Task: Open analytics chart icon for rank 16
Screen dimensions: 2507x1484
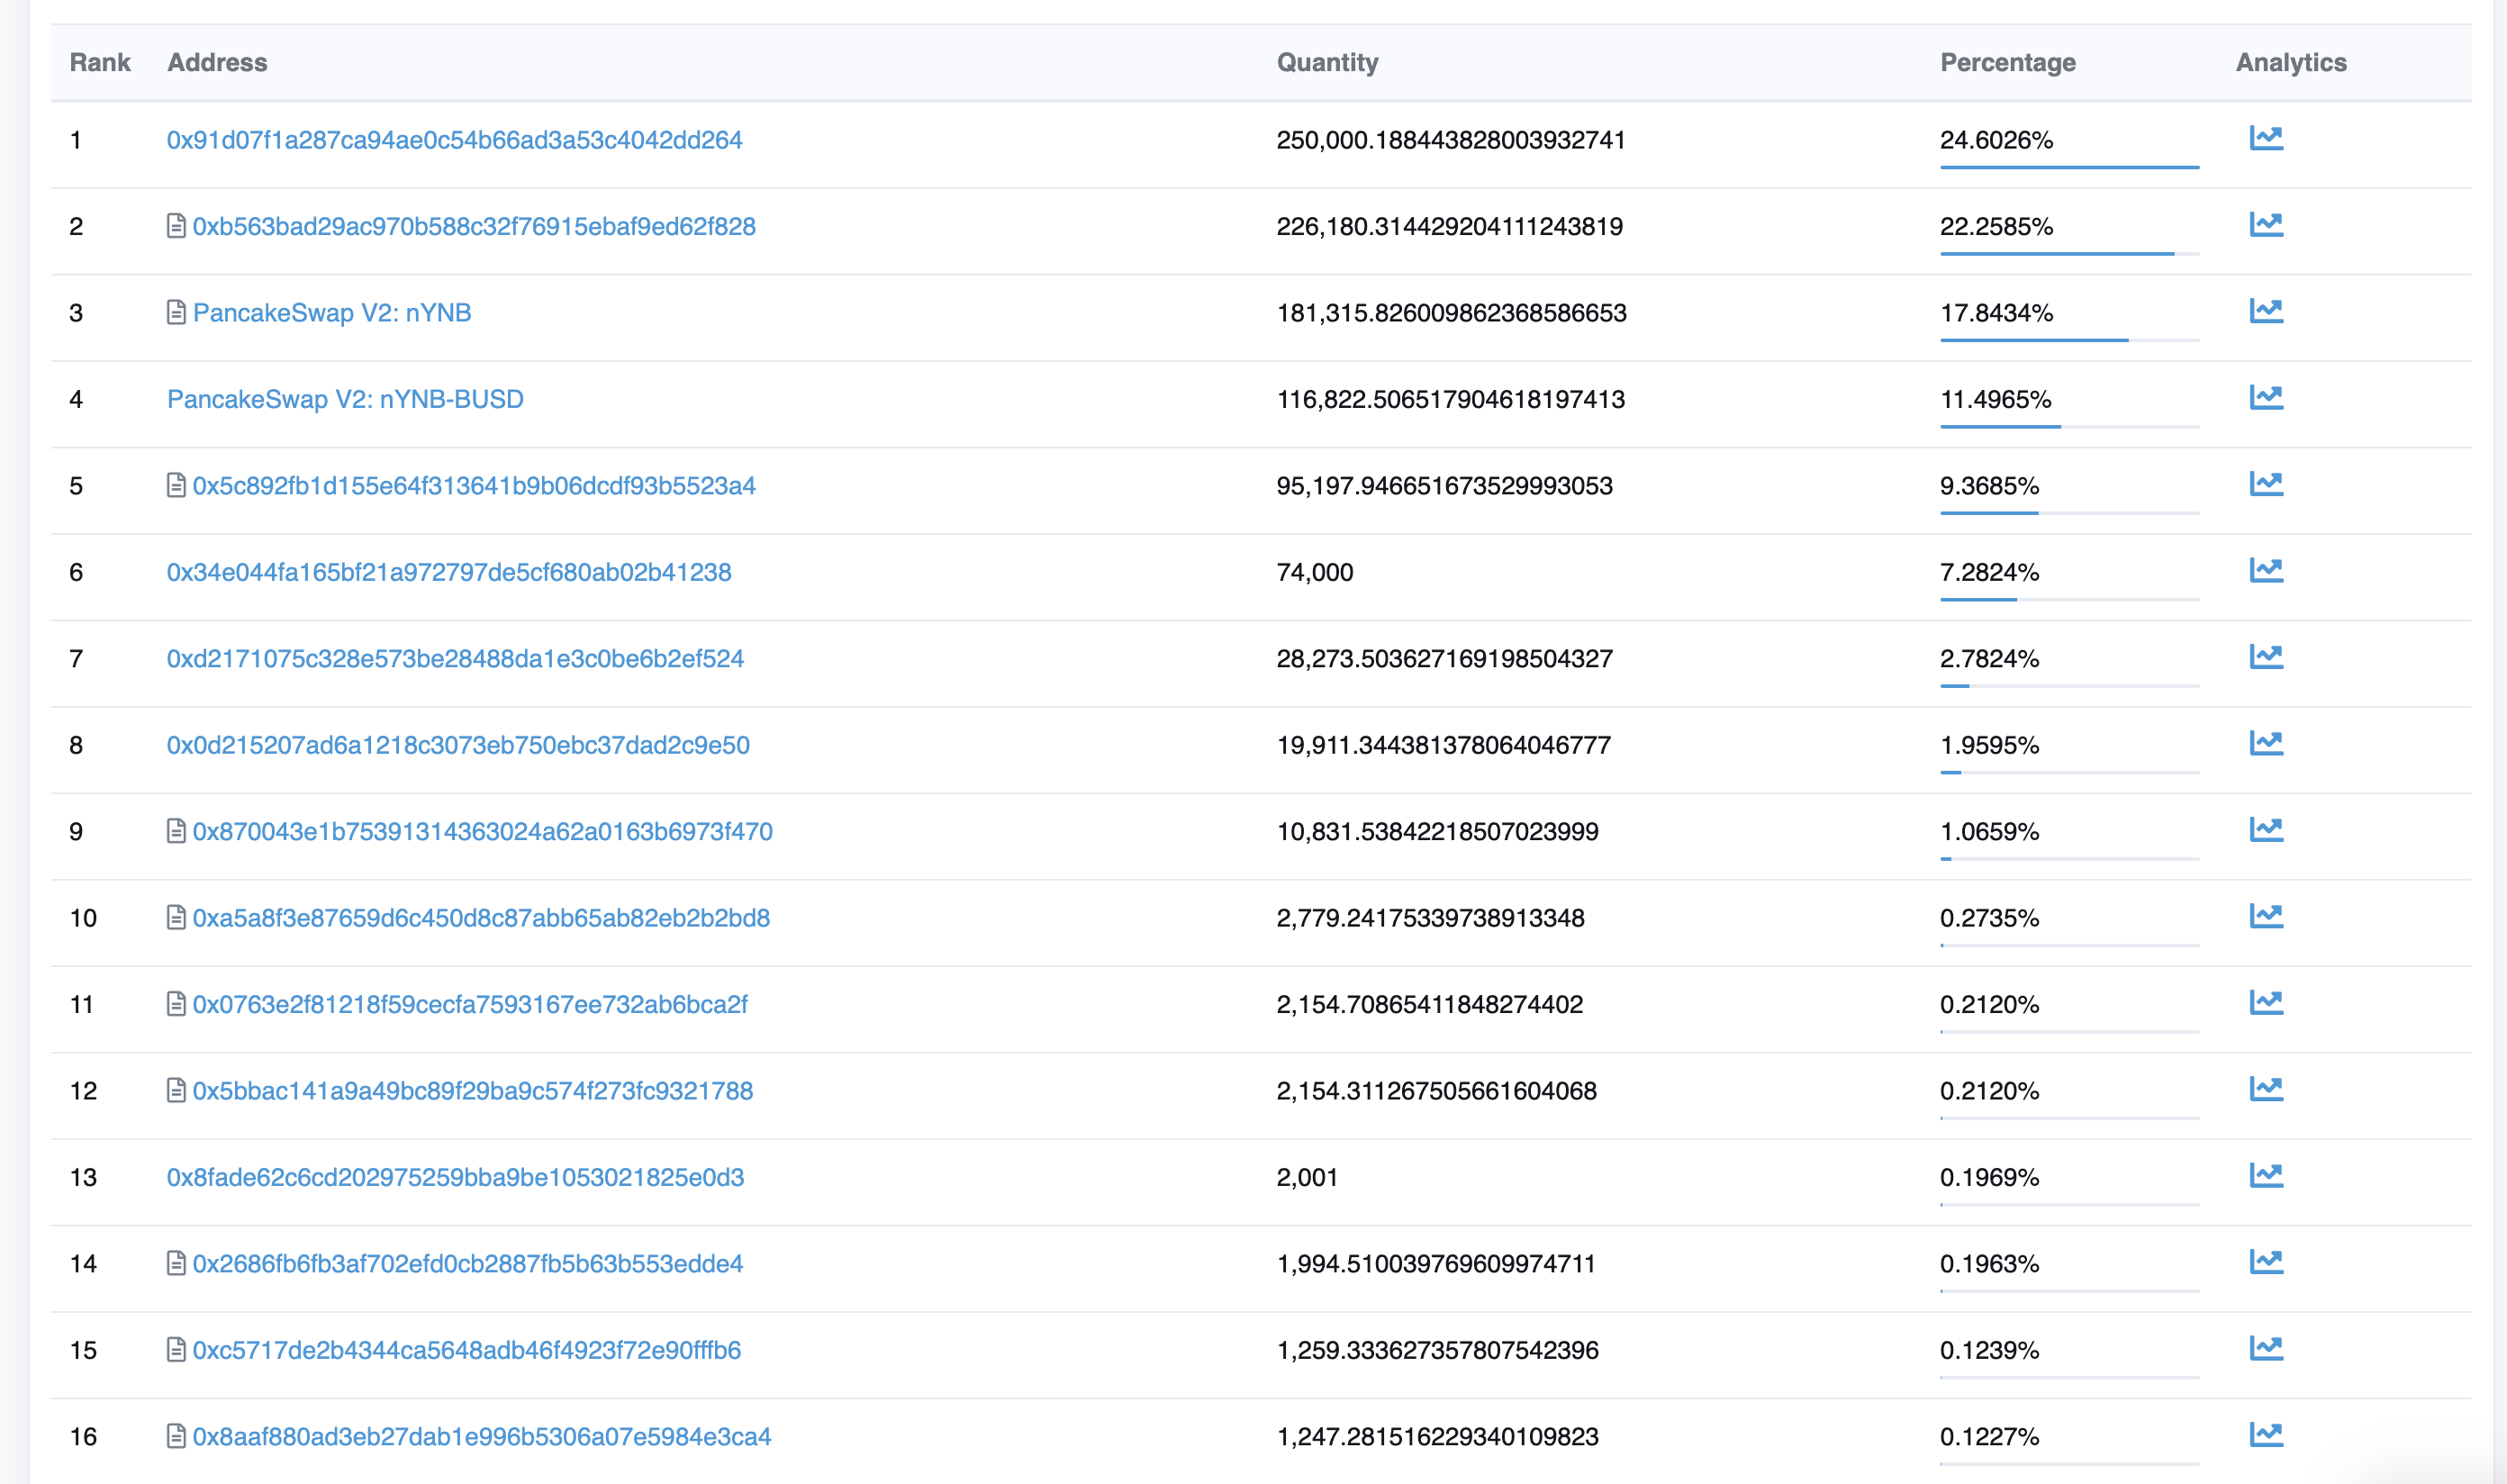Action: 2265,1435
